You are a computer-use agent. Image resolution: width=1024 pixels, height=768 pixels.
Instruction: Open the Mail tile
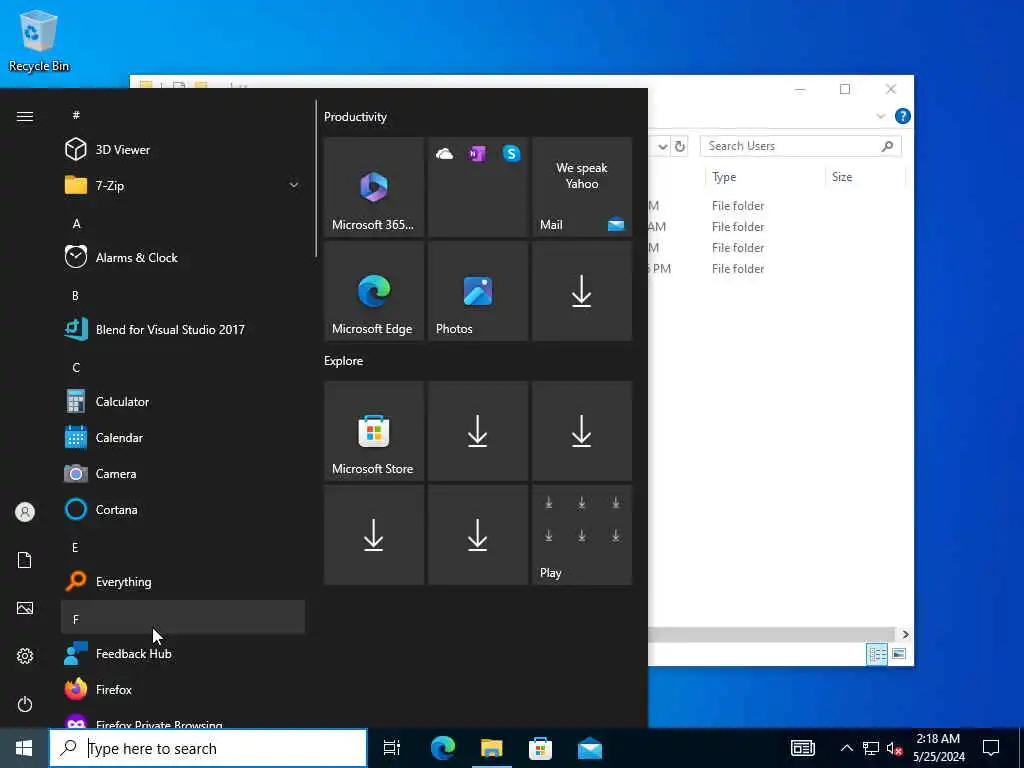coord(582,187)
